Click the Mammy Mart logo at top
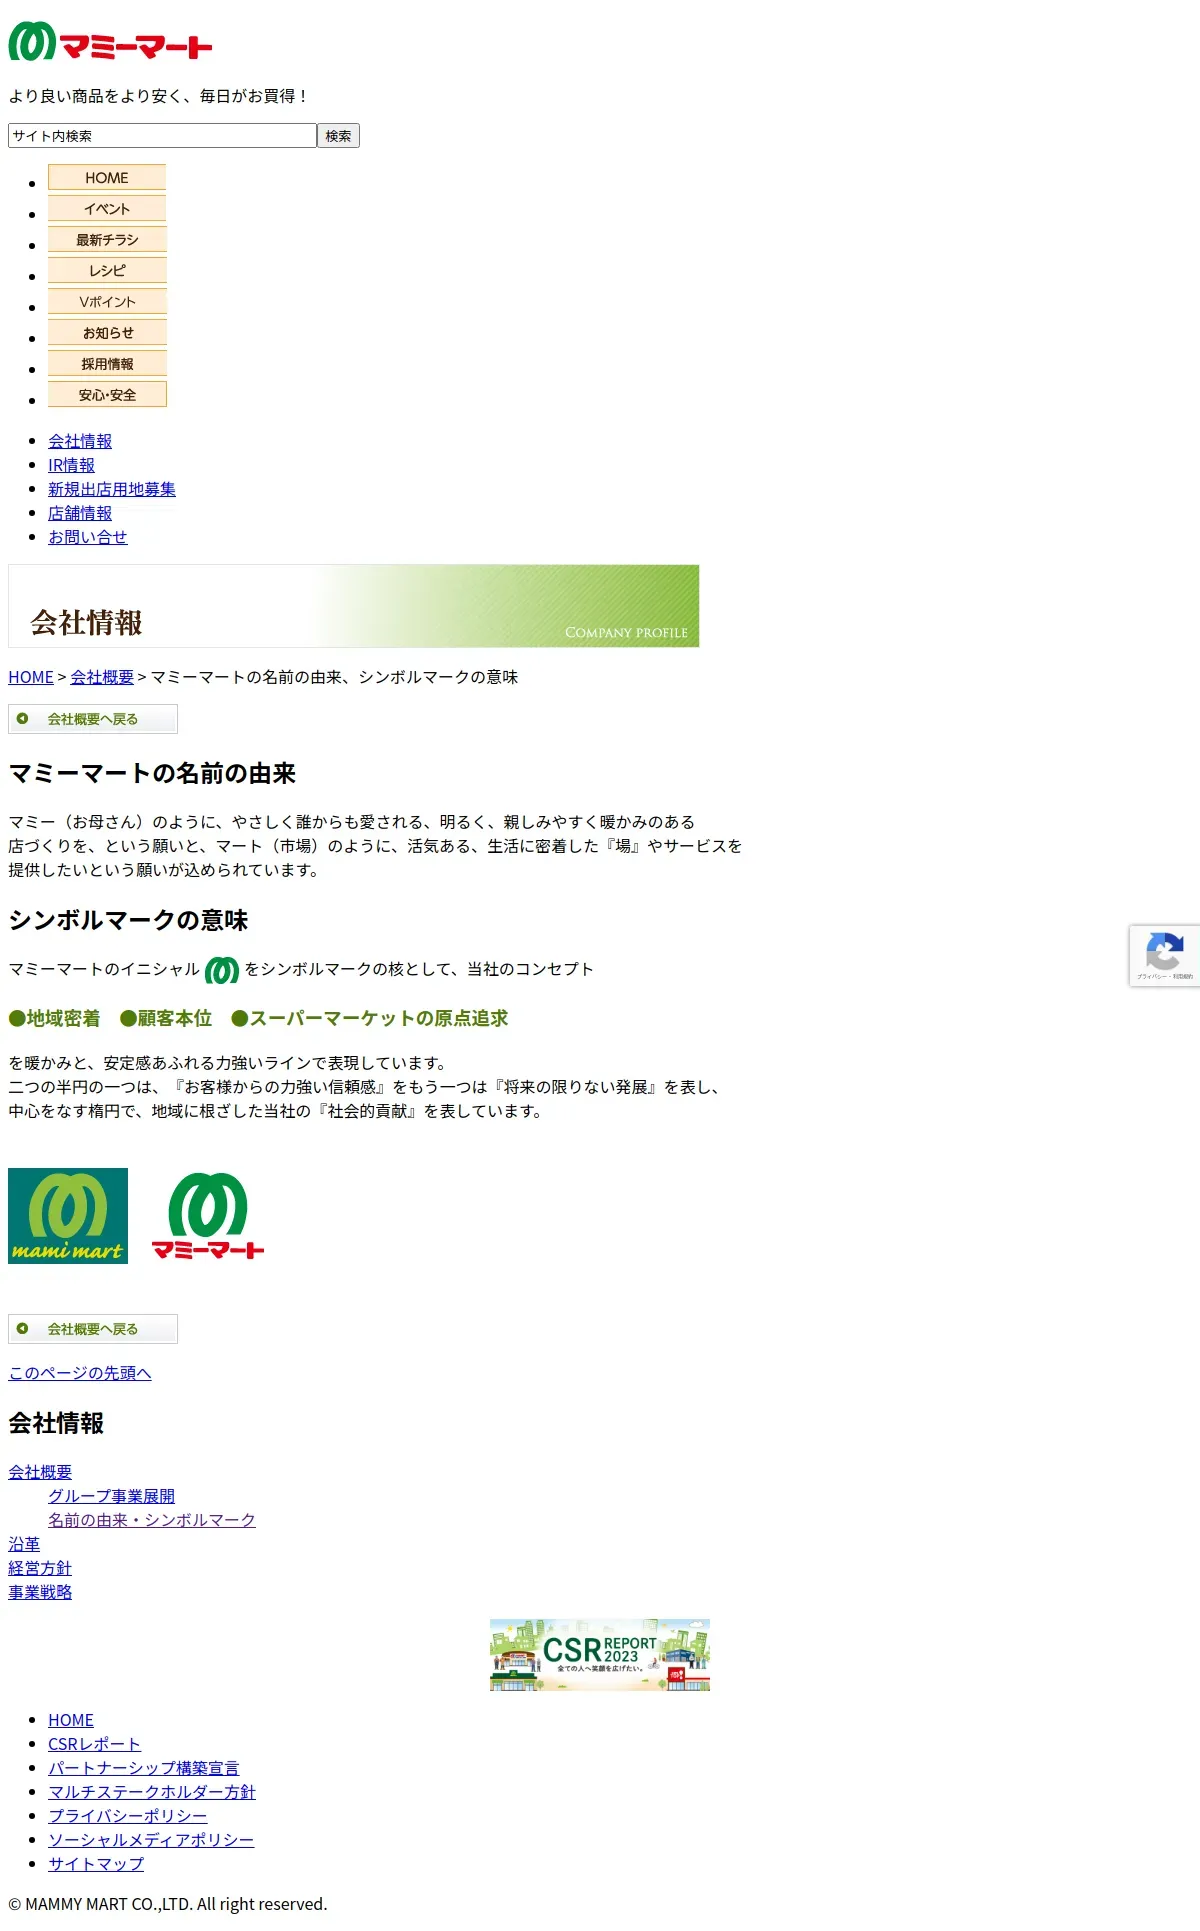The width and height of the screenshot is (1200, 1931). click(110, 42)
